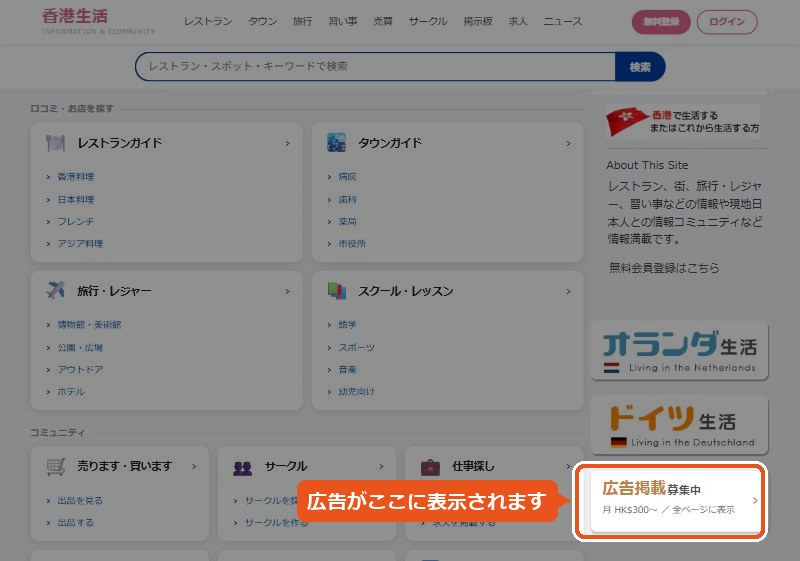Open the ドイツ生活 banner

click(680, 425)
